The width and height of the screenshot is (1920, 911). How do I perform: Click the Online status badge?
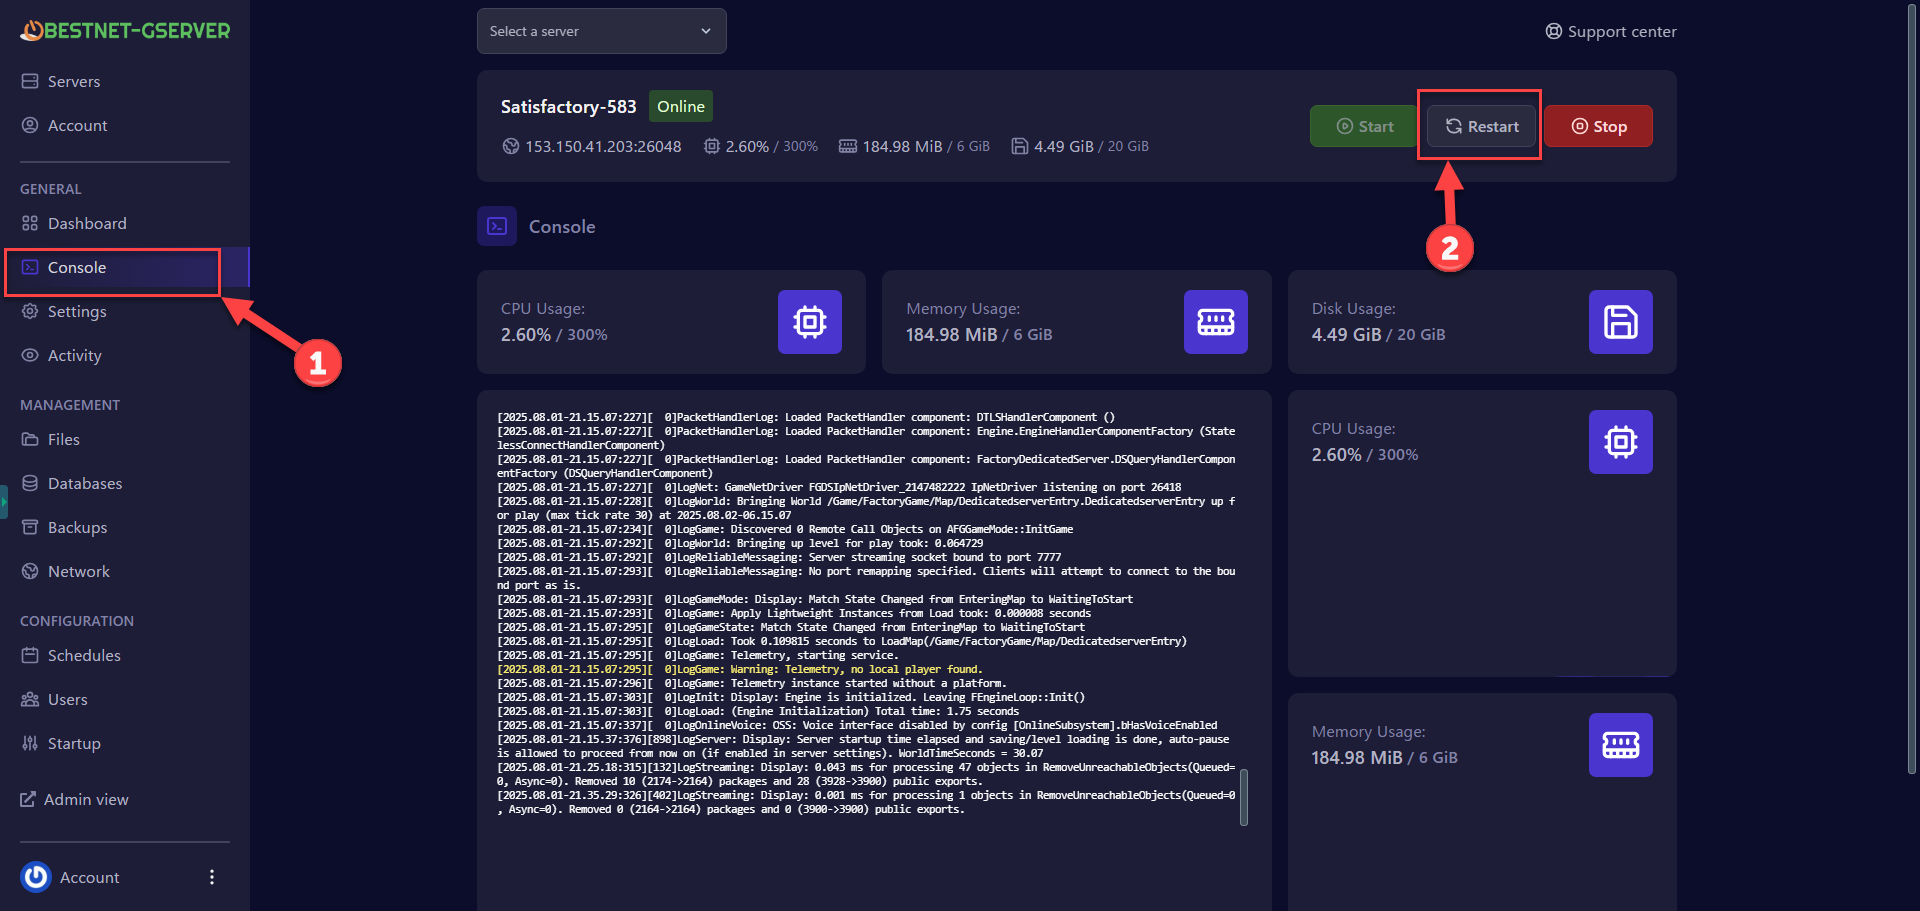tap(681, 106)
